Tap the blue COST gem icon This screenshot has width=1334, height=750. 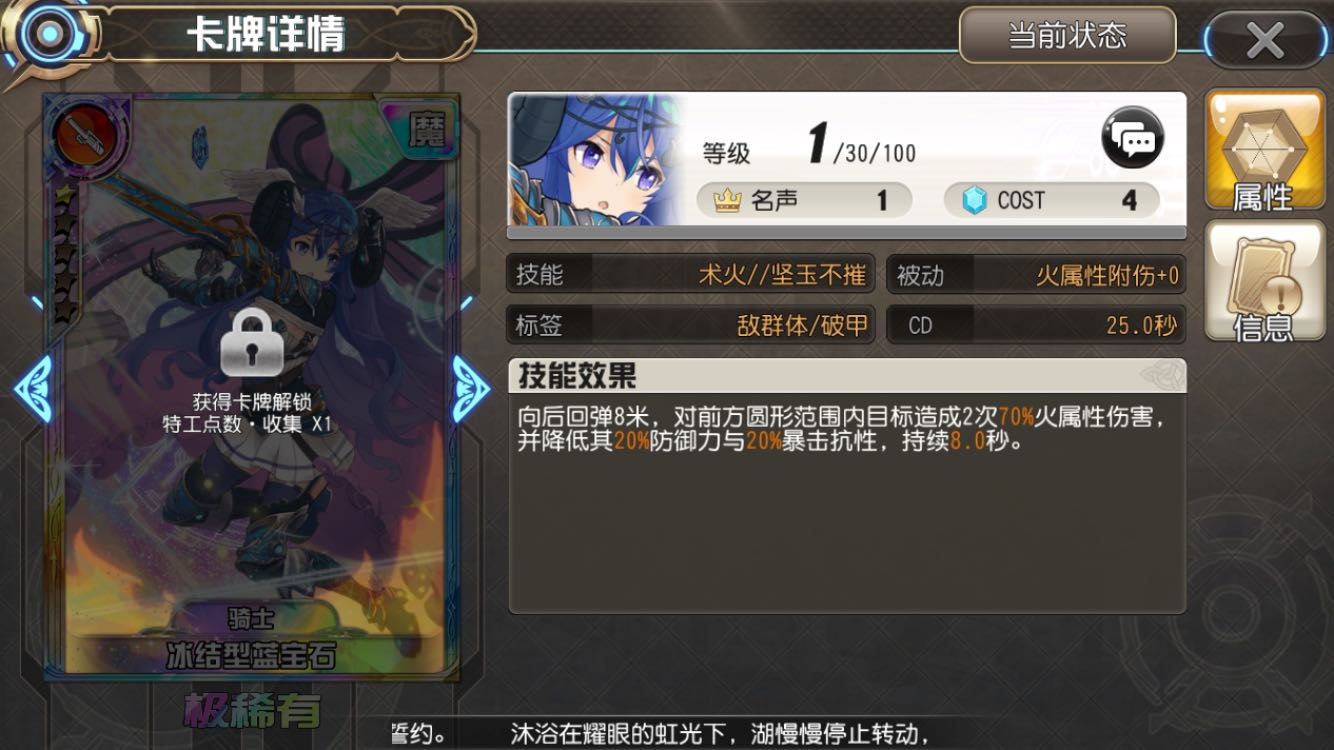(973, 201)
